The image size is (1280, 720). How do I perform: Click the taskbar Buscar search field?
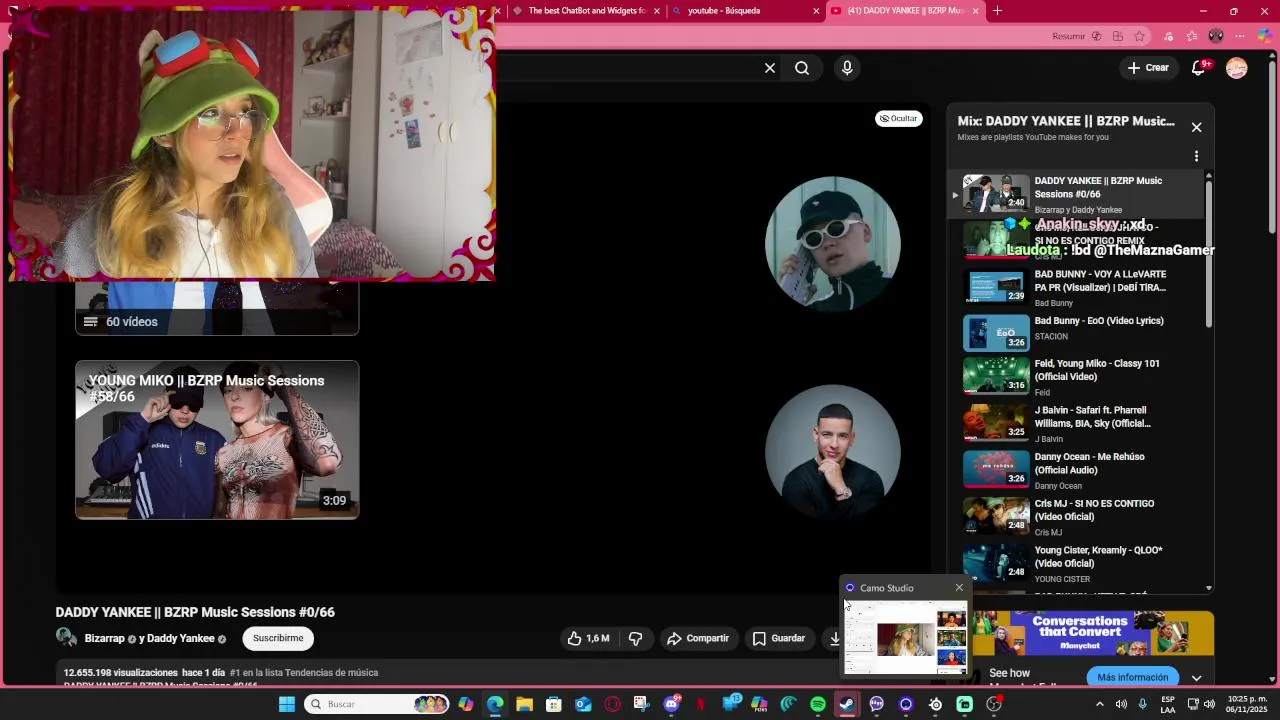point(376,704)
